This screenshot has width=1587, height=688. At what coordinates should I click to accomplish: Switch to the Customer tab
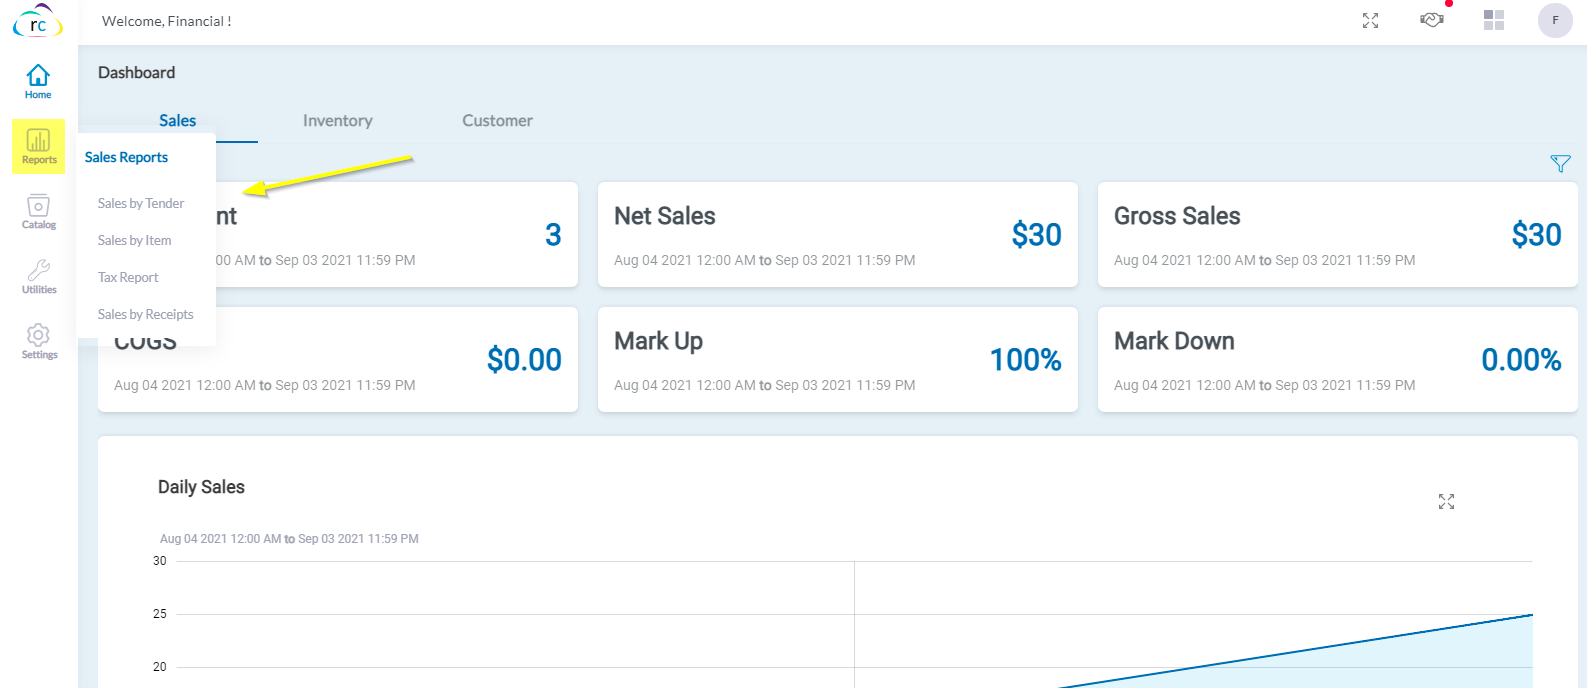point(497,120)
